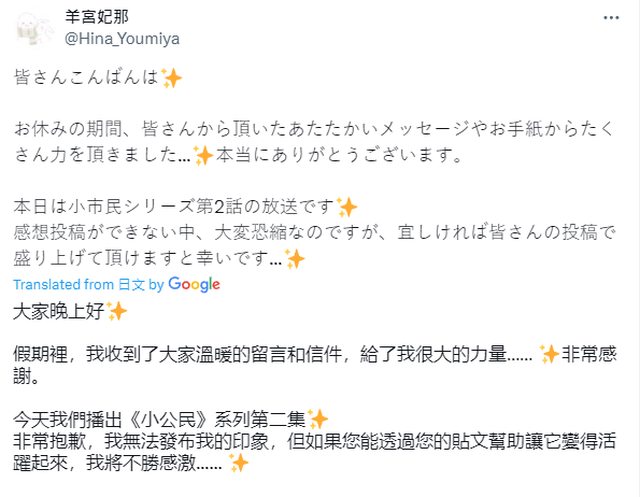
Task: Click the sparkle emoji after 幸いです
Action: [295, 259]
